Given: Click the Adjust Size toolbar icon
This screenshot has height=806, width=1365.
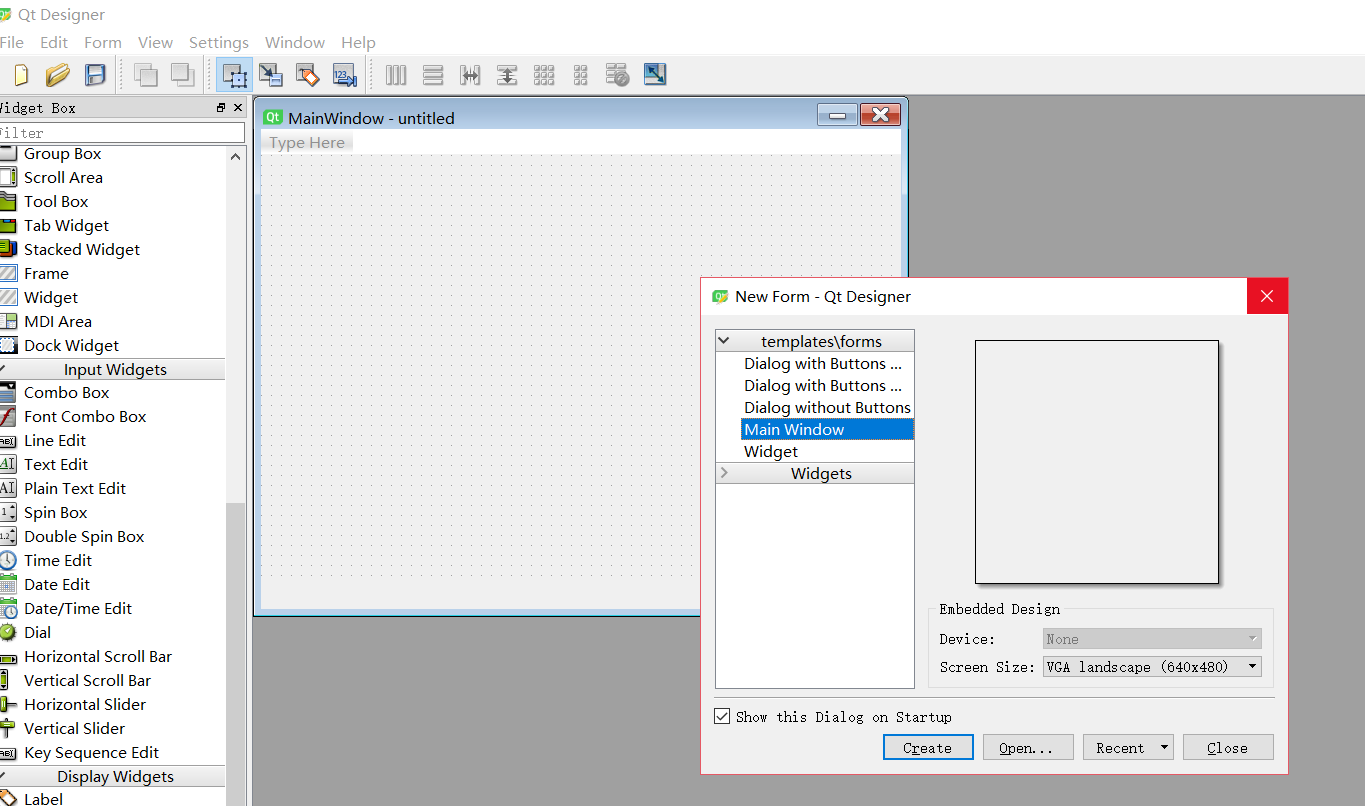Looking at the screenshot, I should pyautogui.click(x=655, y=75).
